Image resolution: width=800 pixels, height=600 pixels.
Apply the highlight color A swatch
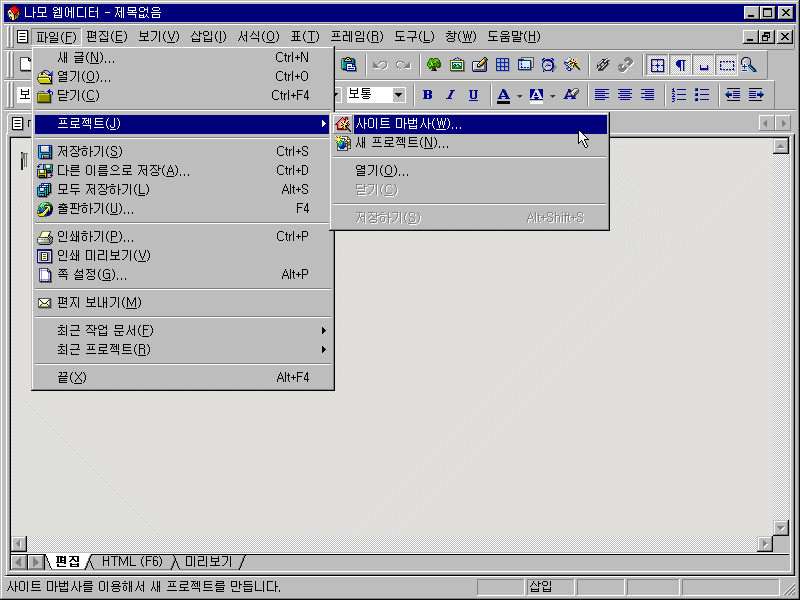[x=536, y=95]
